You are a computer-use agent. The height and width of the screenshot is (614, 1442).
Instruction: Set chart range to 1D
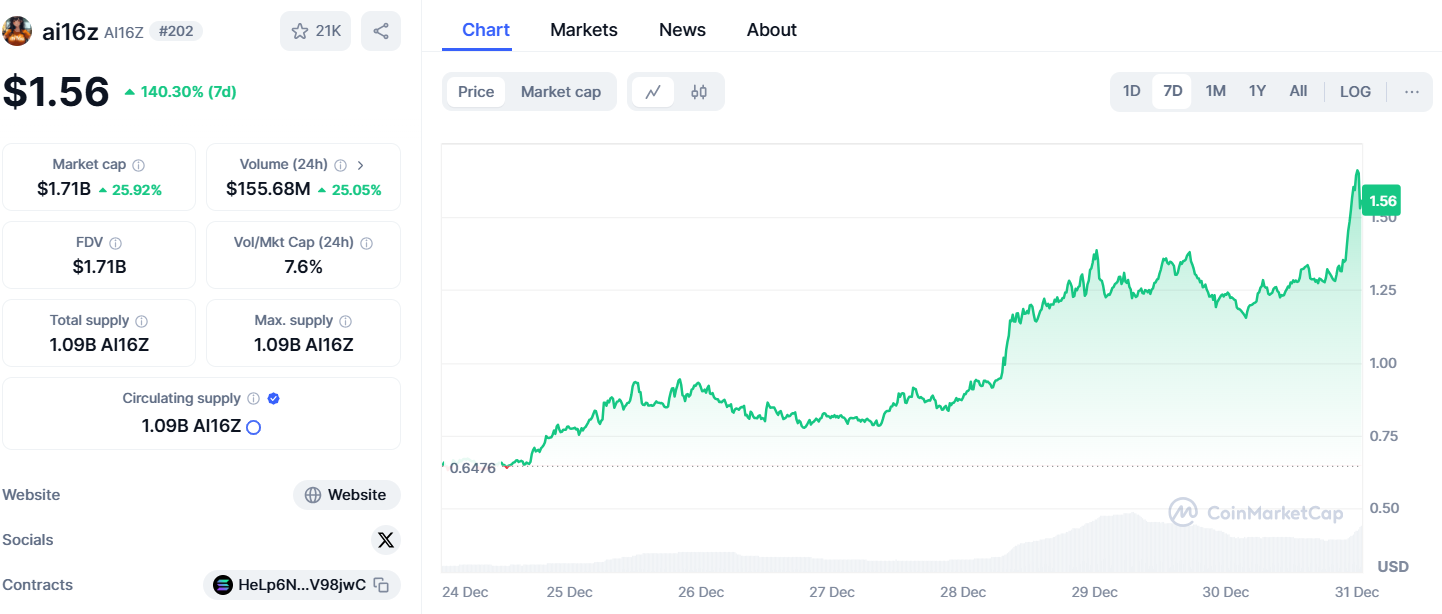1131,91
